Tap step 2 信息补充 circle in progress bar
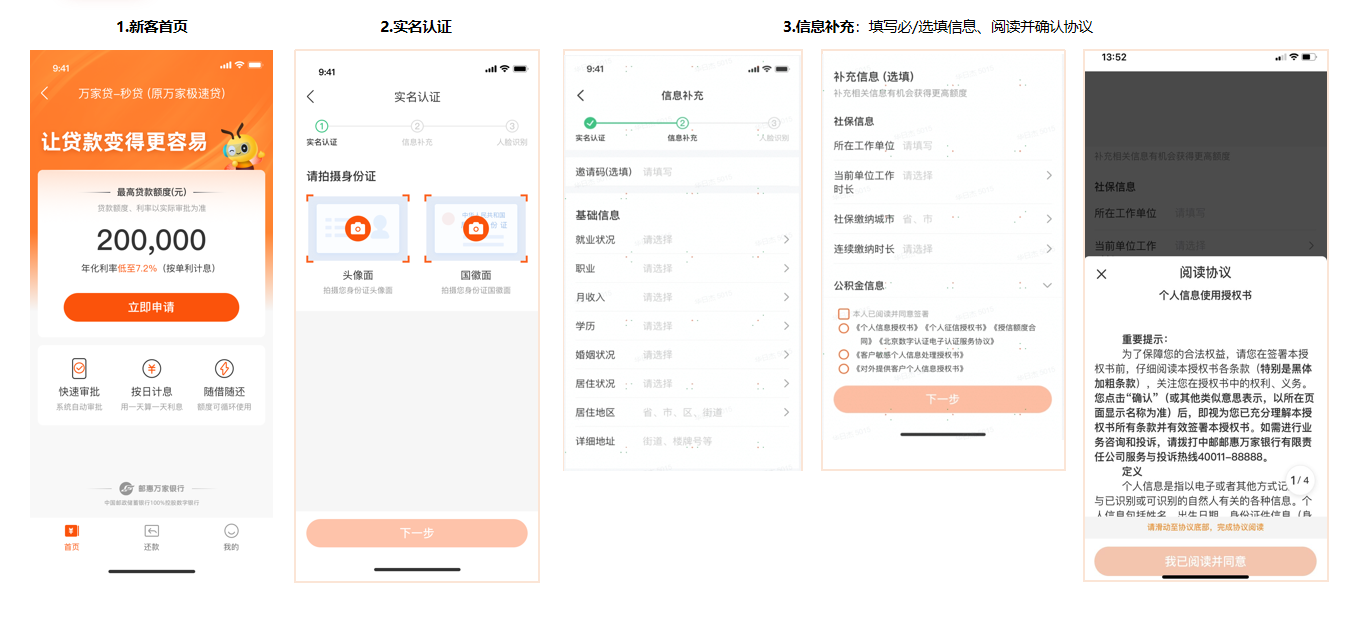1355x618 pixels. (x=682, y=123)
